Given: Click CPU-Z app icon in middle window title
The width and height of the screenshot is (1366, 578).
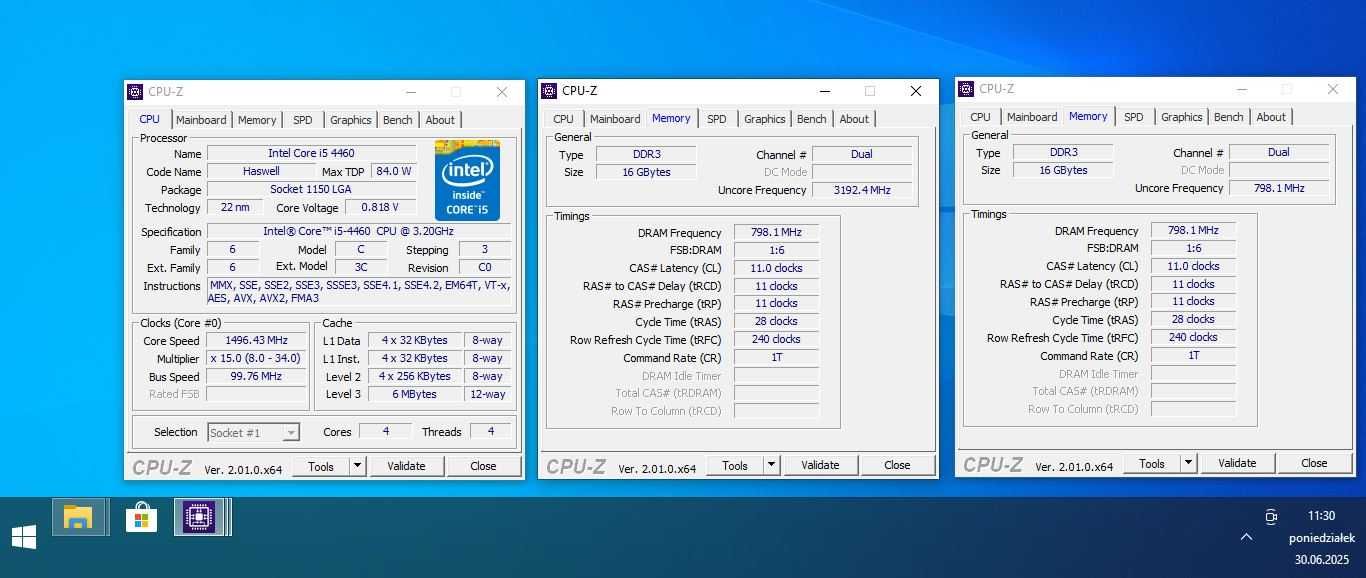Looking at the screenshot, I should pyautogui.click(x=549, y=91).
